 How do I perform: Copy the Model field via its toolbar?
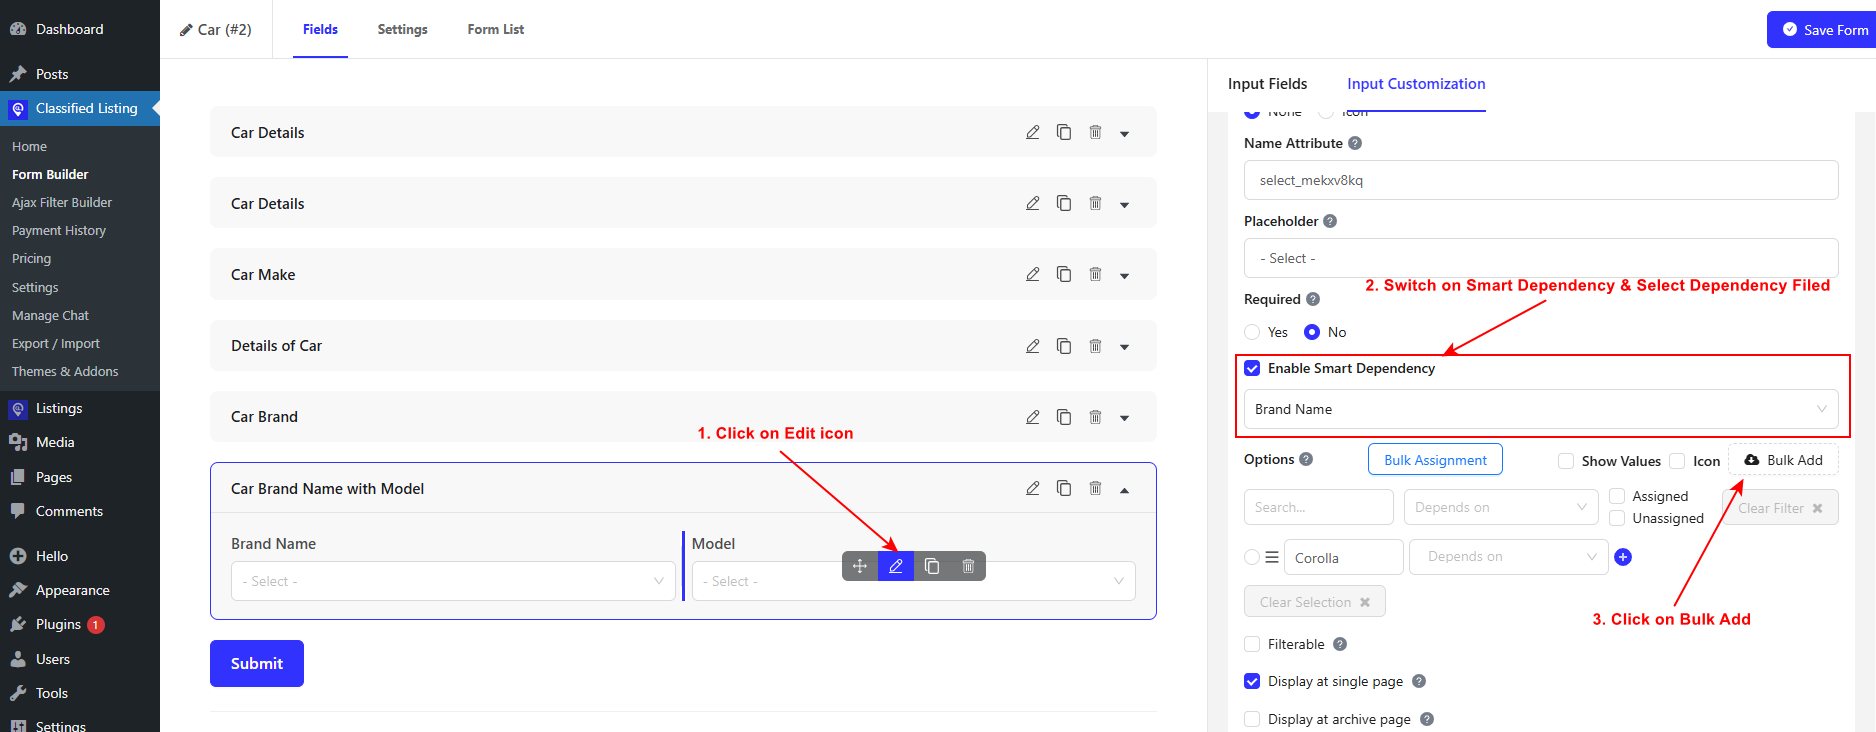[x=932, y=566]
